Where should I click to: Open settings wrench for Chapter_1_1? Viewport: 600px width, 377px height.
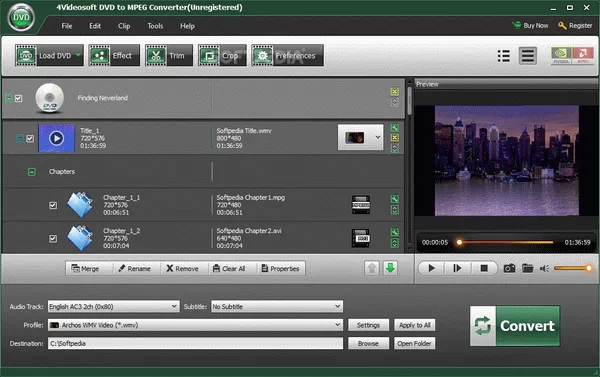coord(395,199)
